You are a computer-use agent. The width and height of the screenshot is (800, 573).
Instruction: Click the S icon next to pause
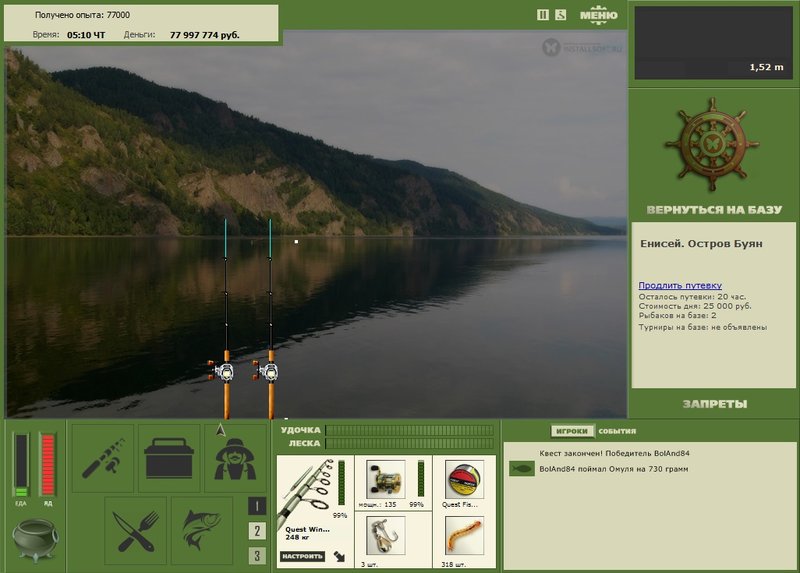560,15
